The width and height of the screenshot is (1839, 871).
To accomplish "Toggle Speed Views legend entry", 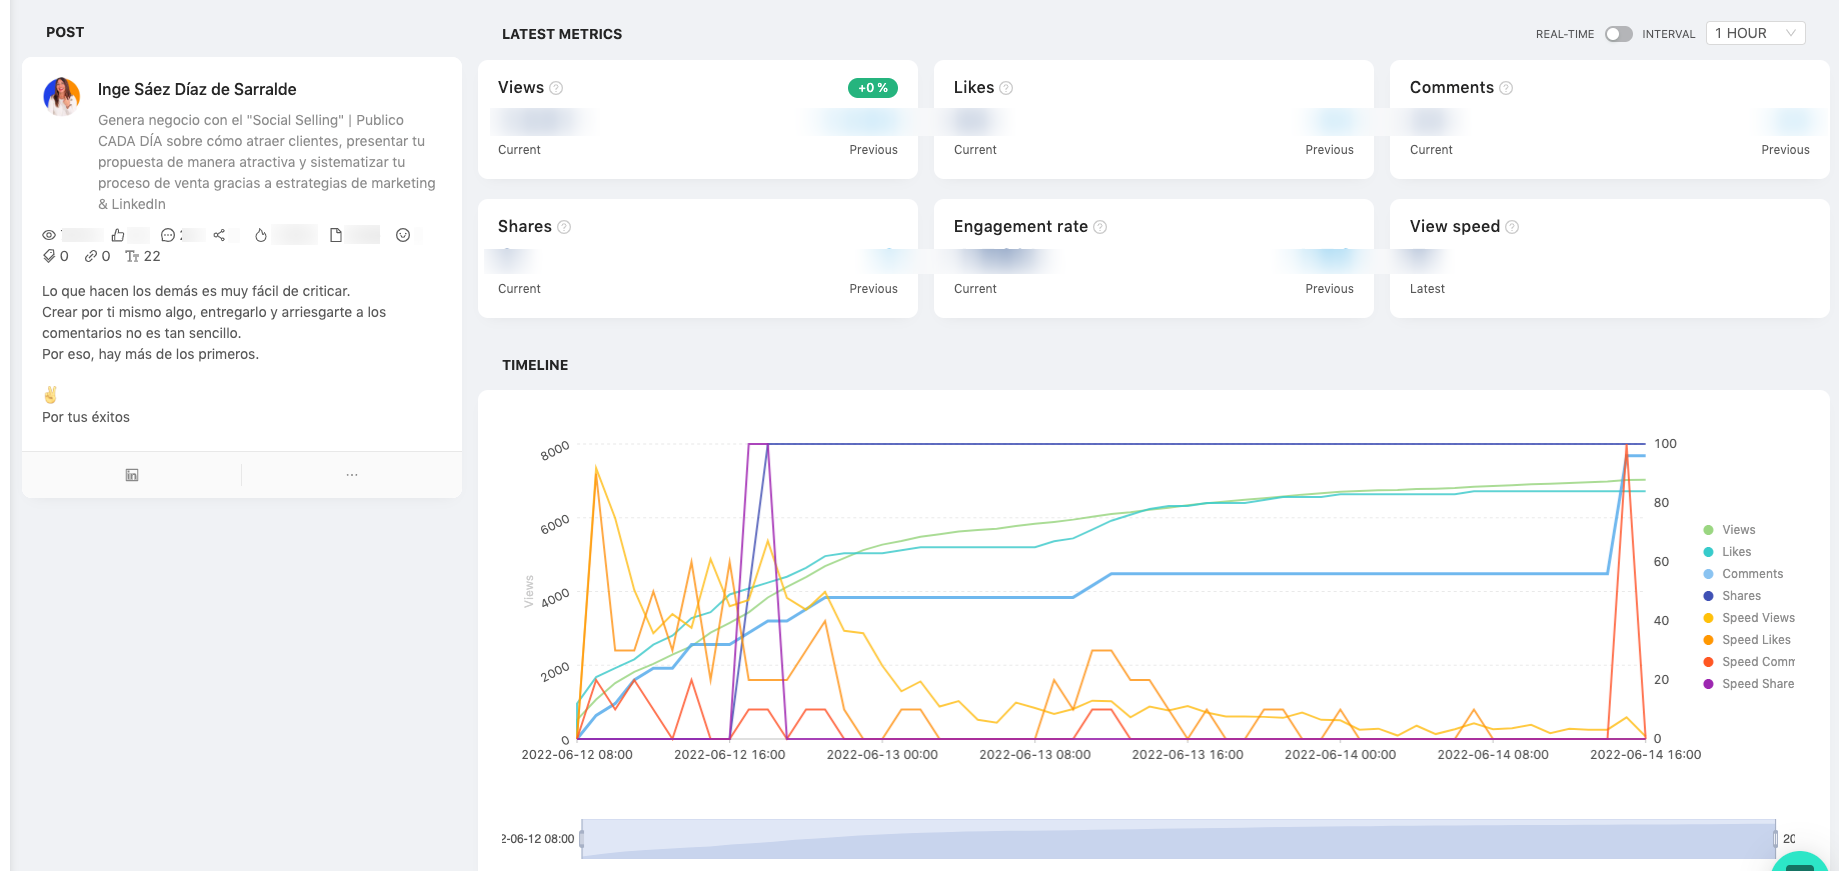I will [x=1757, y=618].
